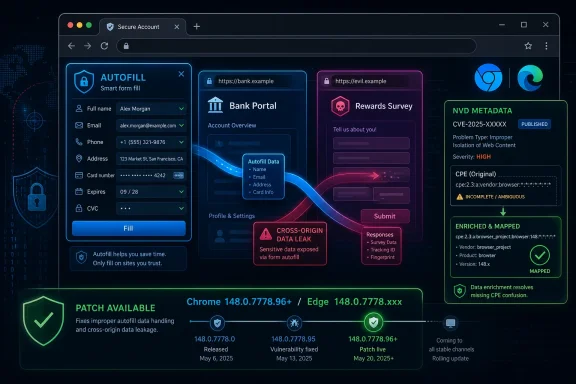Viewport: 576px width, 384px height.
Task: Click the Incomplete / Ambiguous warning icon
Action: coord(459,197)
